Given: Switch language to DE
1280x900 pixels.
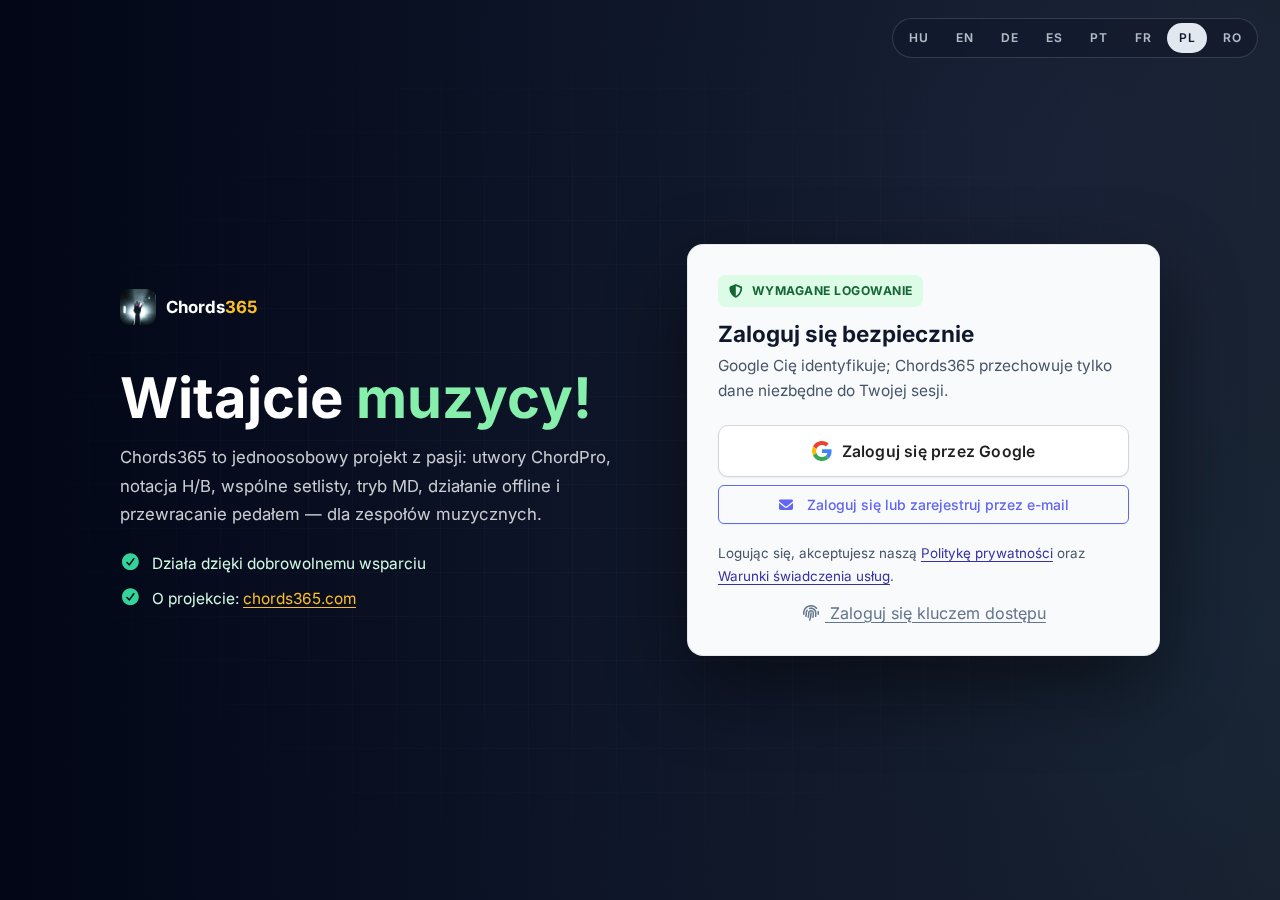Looking at the screenshot, I should coord(1009,38).
